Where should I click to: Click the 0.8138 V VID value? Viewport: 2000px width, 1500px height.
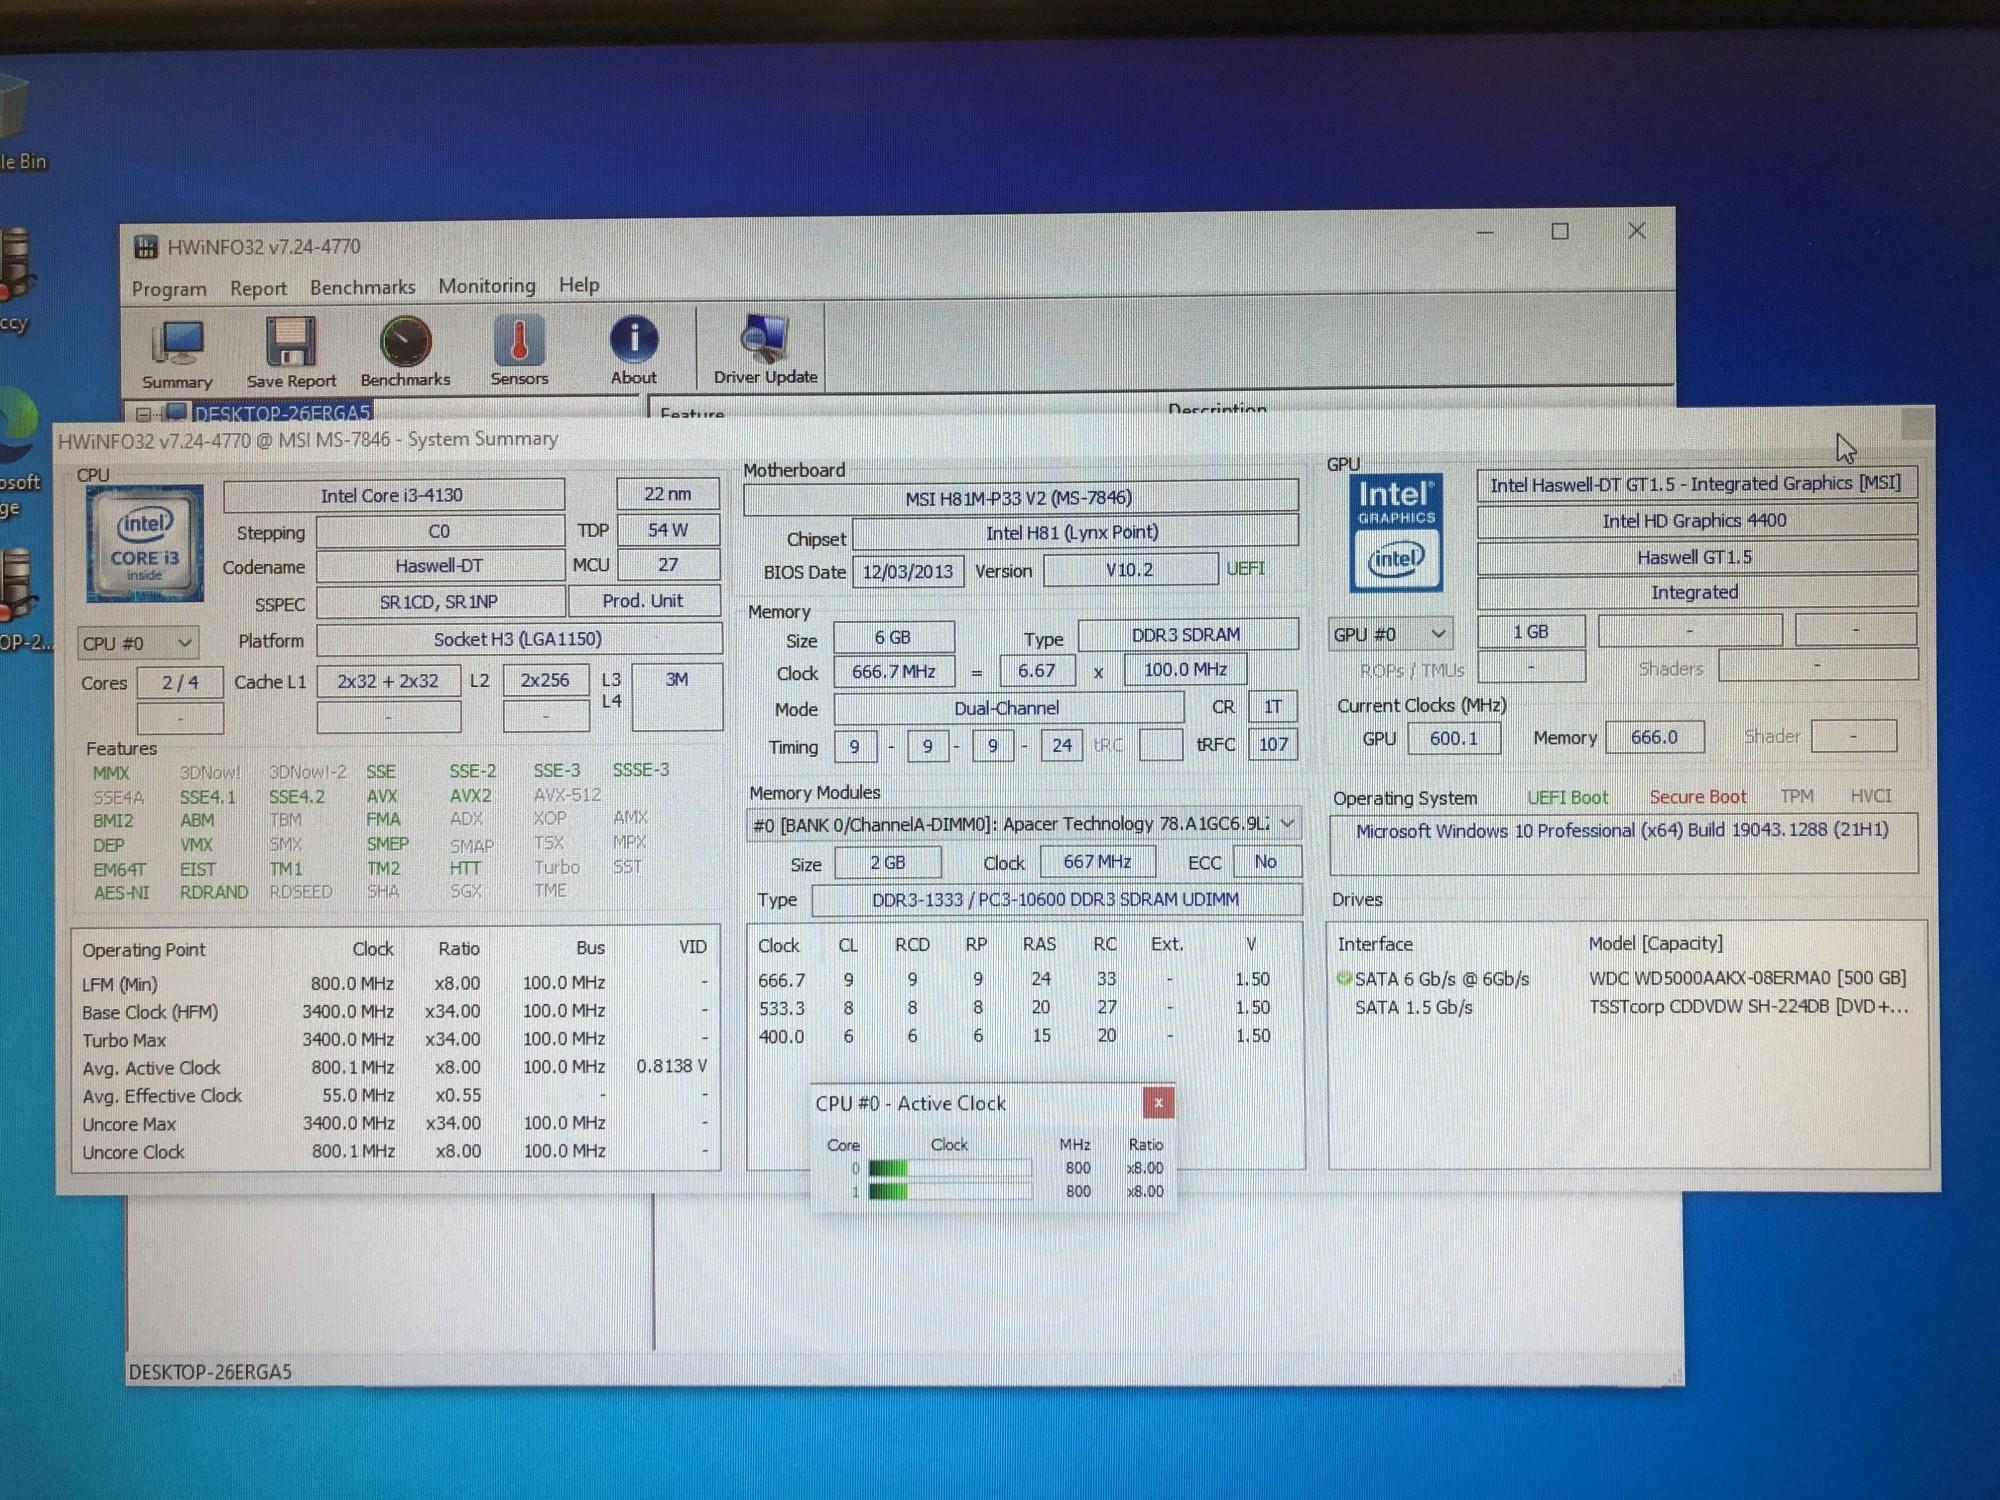point(671,1067)
